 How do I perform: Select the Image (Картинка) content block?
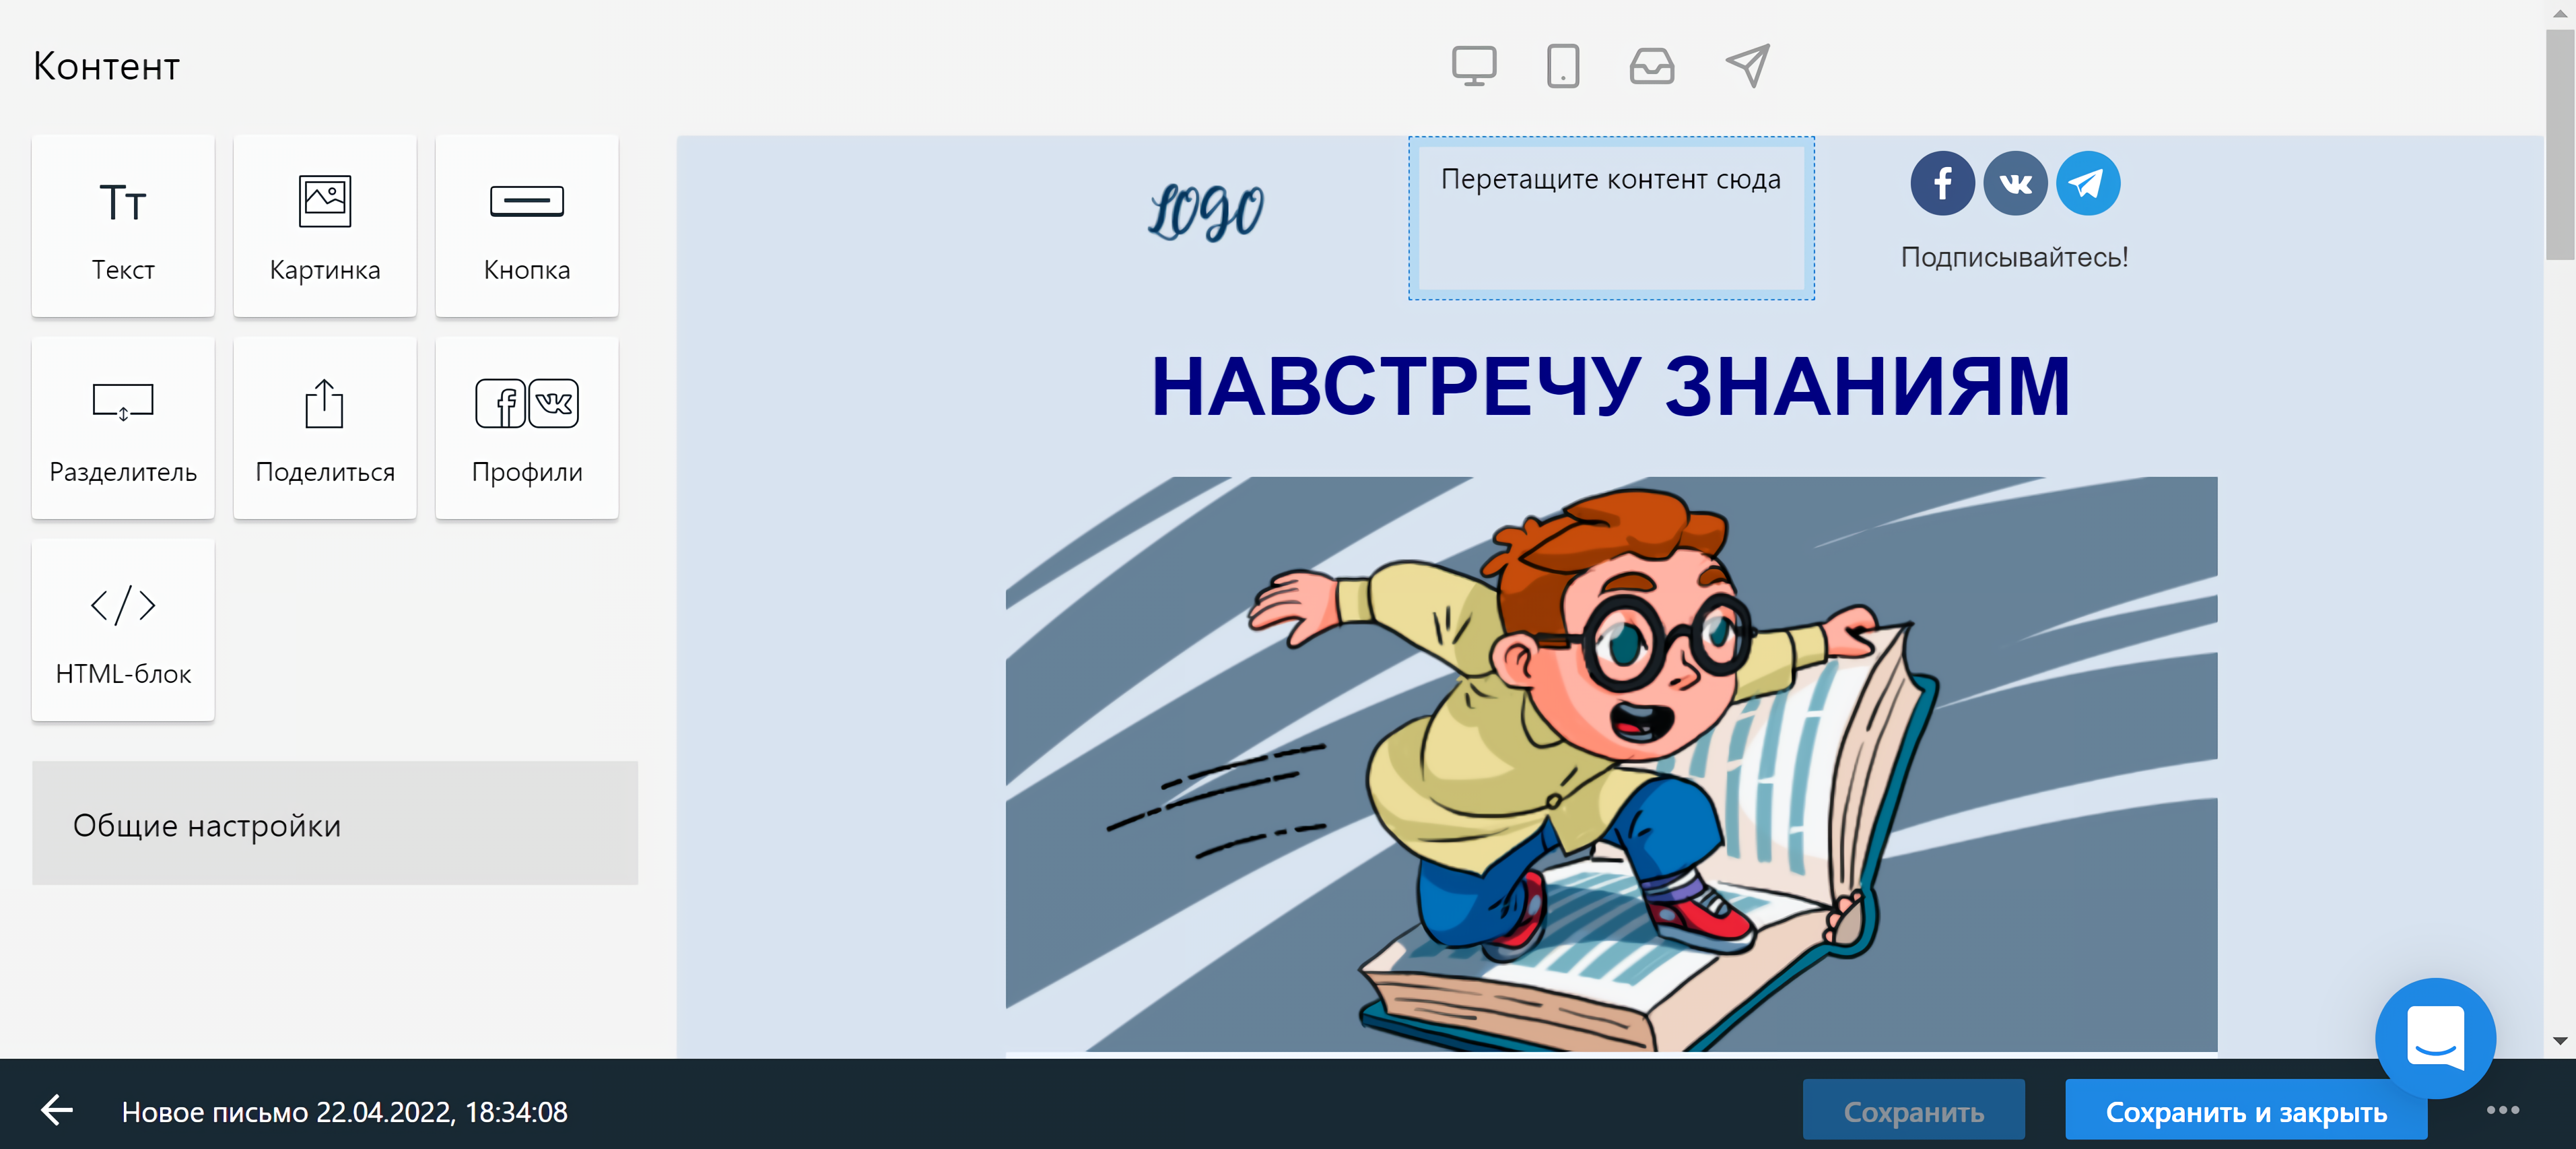[x=325, y=226]
